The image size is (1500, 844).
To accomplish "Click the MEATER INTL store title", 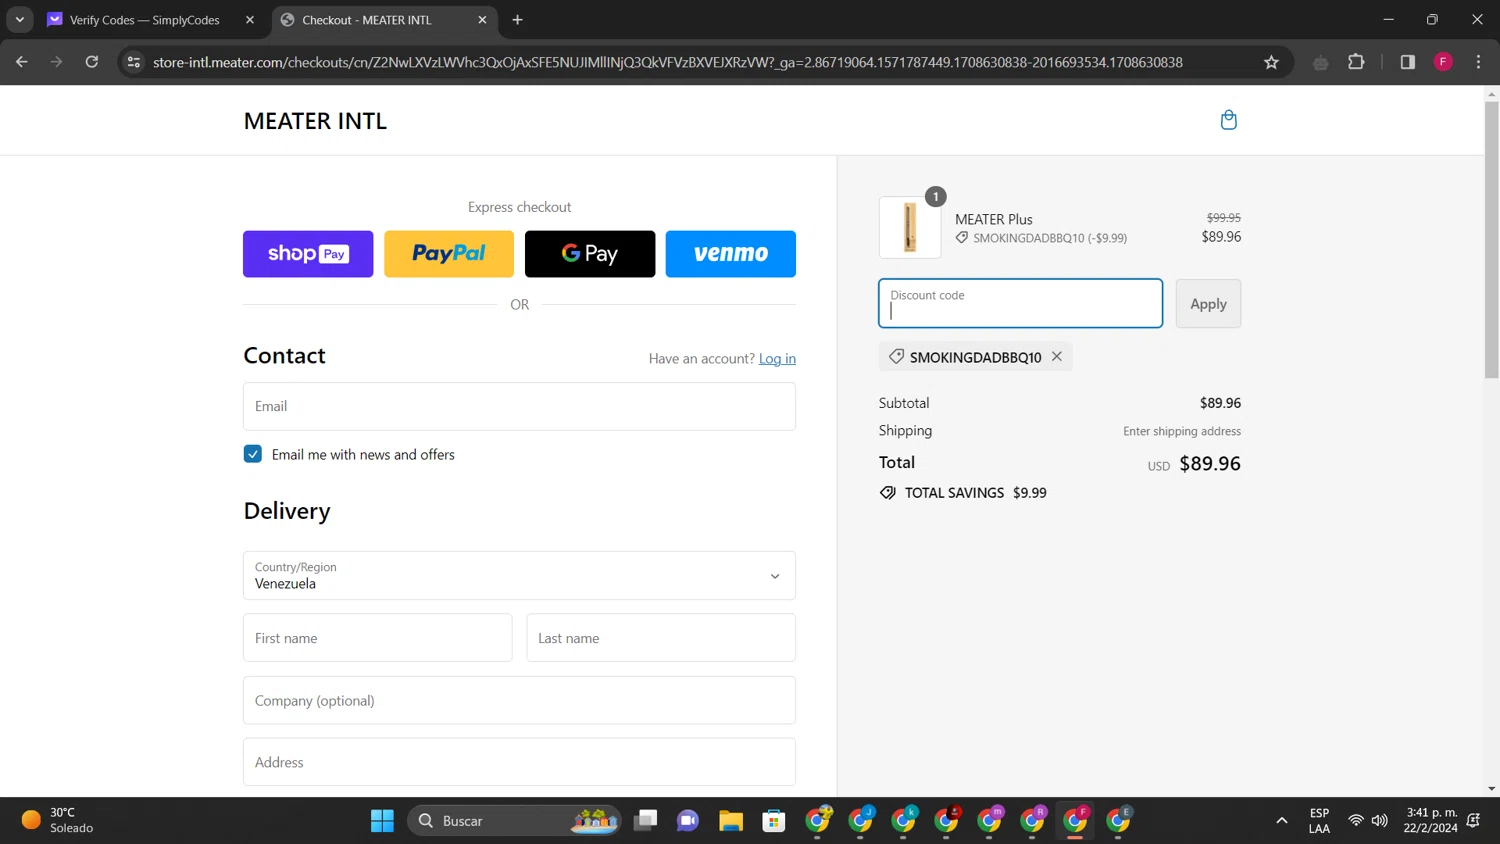I will point(315,121).
